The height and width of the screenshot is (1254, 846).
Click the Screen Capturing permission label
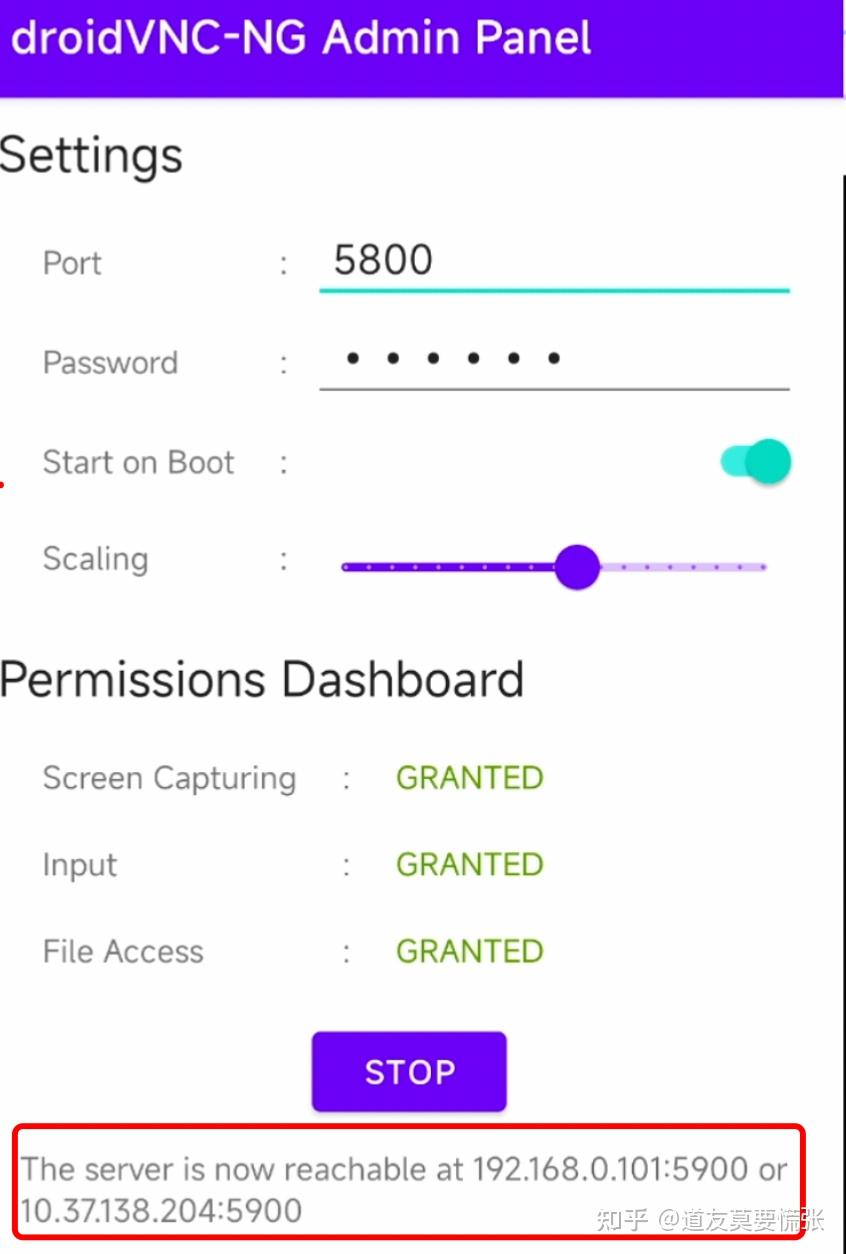coord(169,779)
